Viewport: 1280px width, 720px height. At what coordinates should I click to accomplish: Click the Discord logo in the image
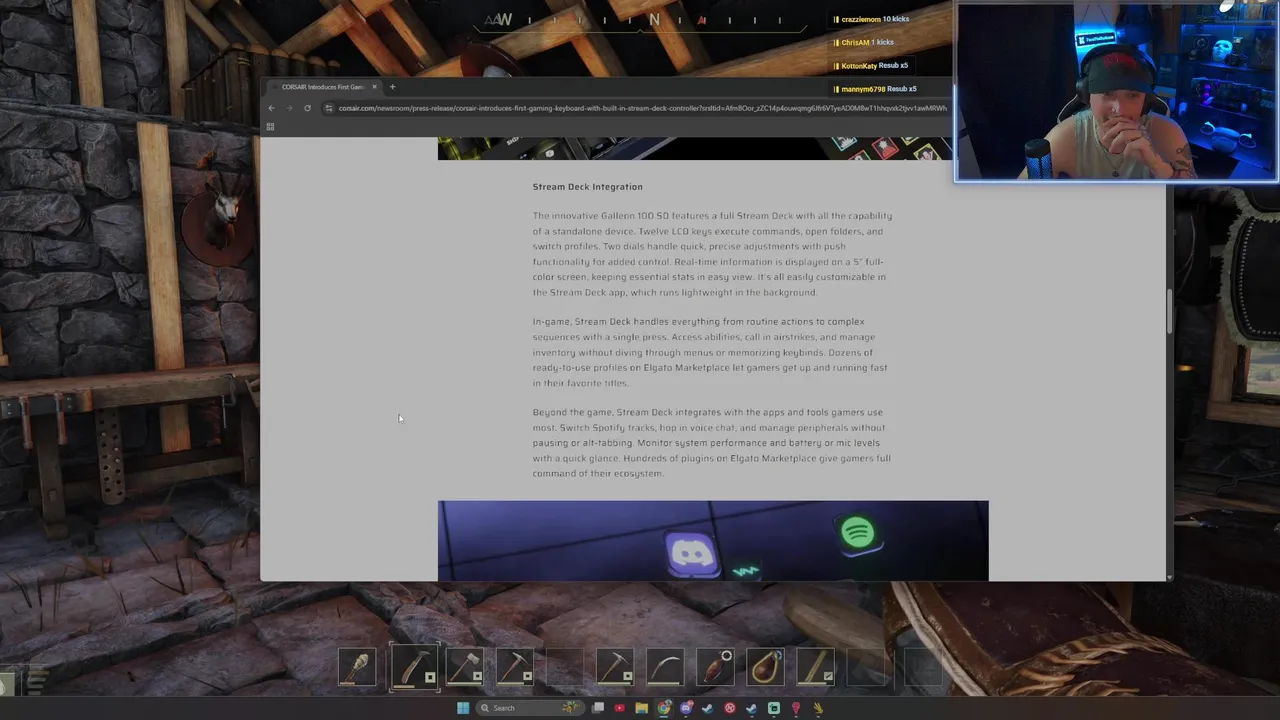tap(692, 552)
